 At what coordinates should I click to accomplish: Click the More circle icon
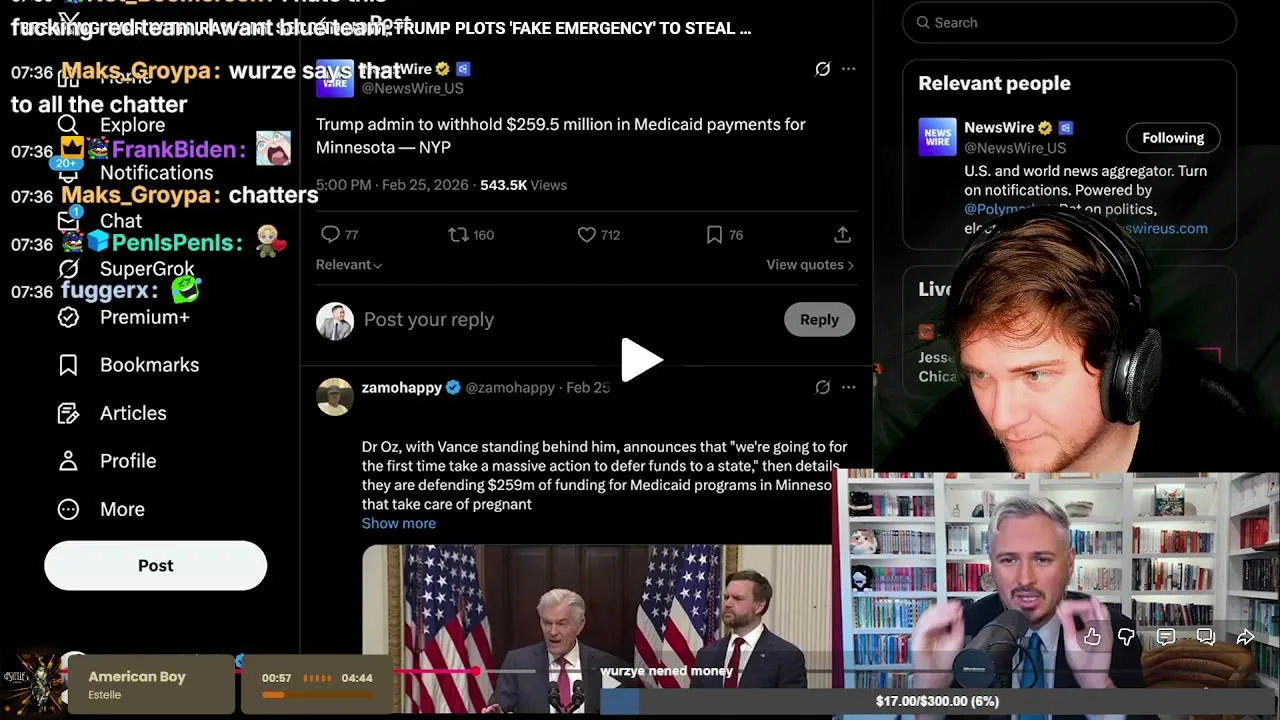point(68,509)
